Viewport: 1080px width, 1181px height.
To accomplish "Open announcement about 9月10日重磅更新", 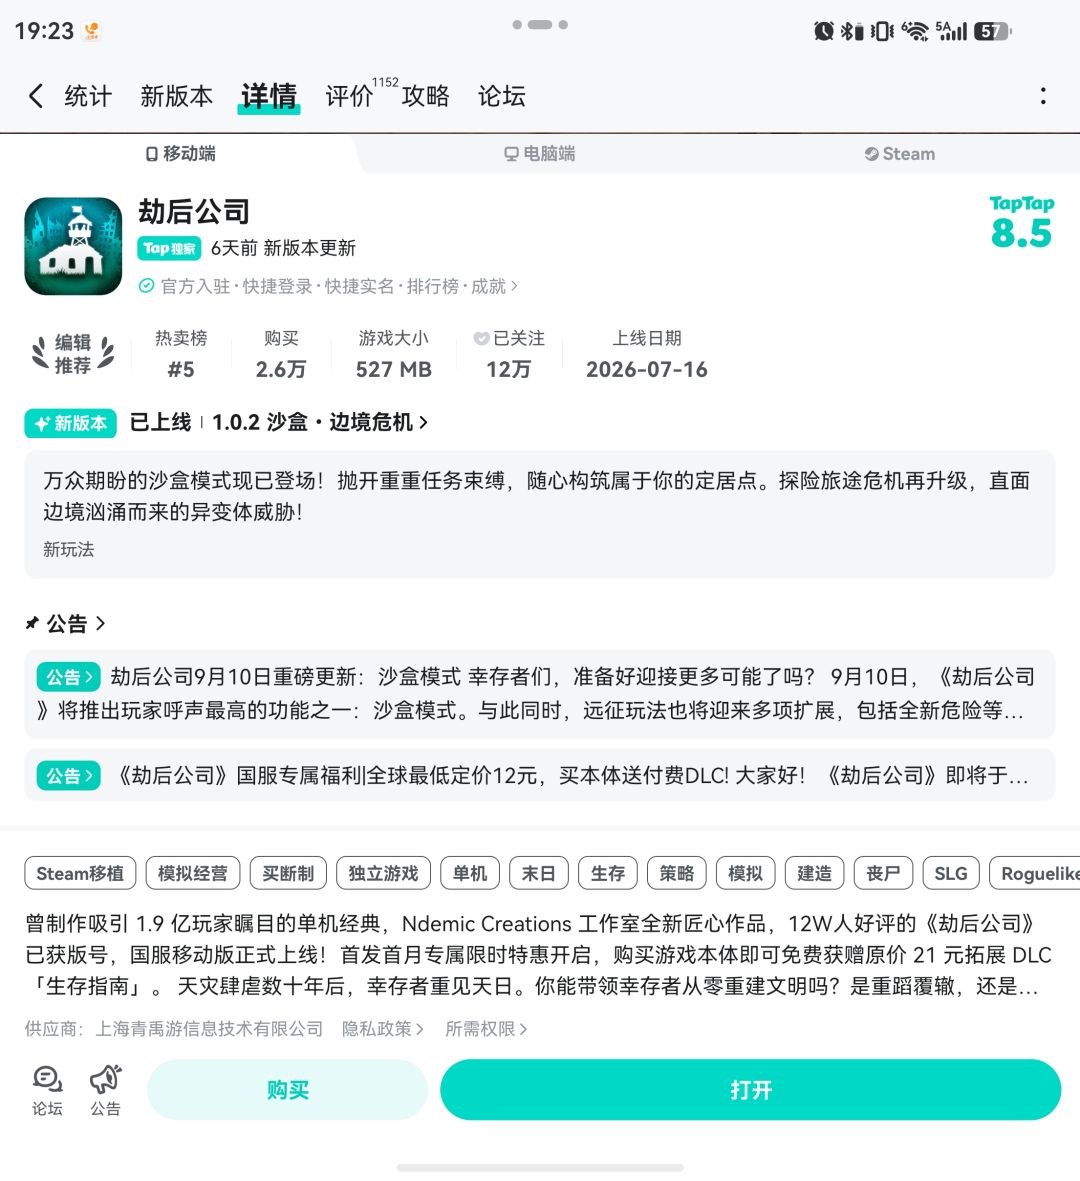I will [539, 694].
